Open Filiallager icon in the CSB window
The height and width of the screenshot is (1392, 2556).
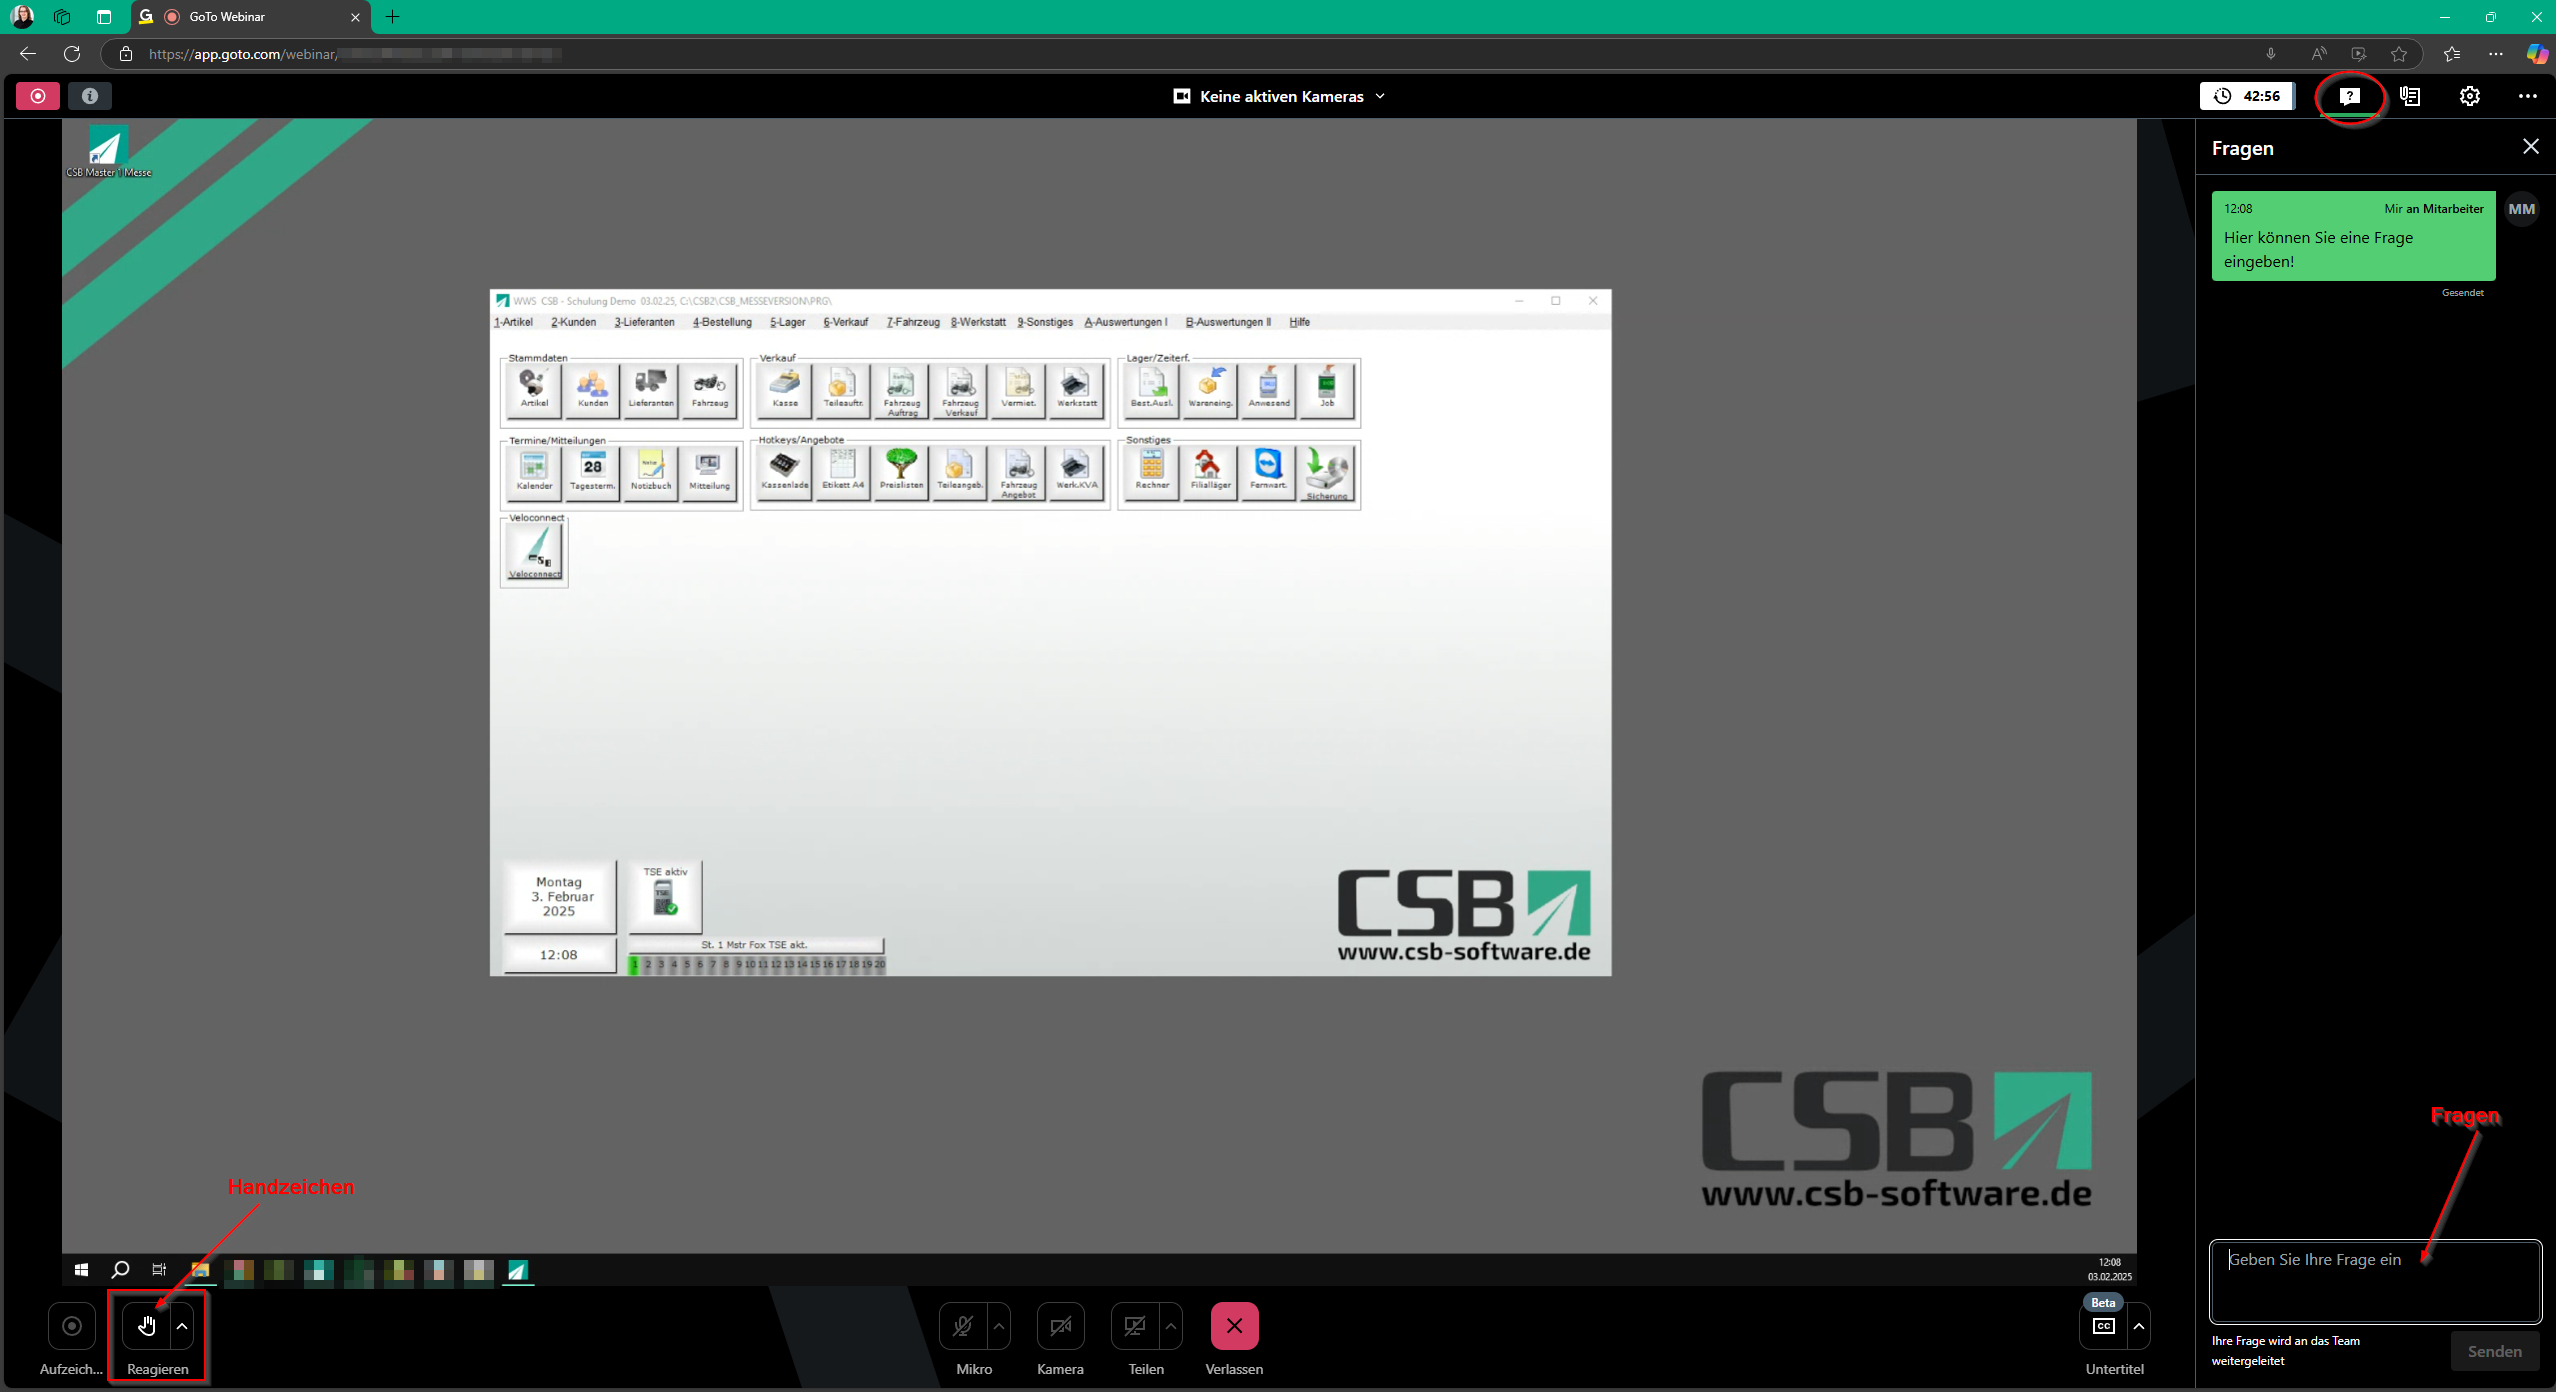pos(1210,471)
